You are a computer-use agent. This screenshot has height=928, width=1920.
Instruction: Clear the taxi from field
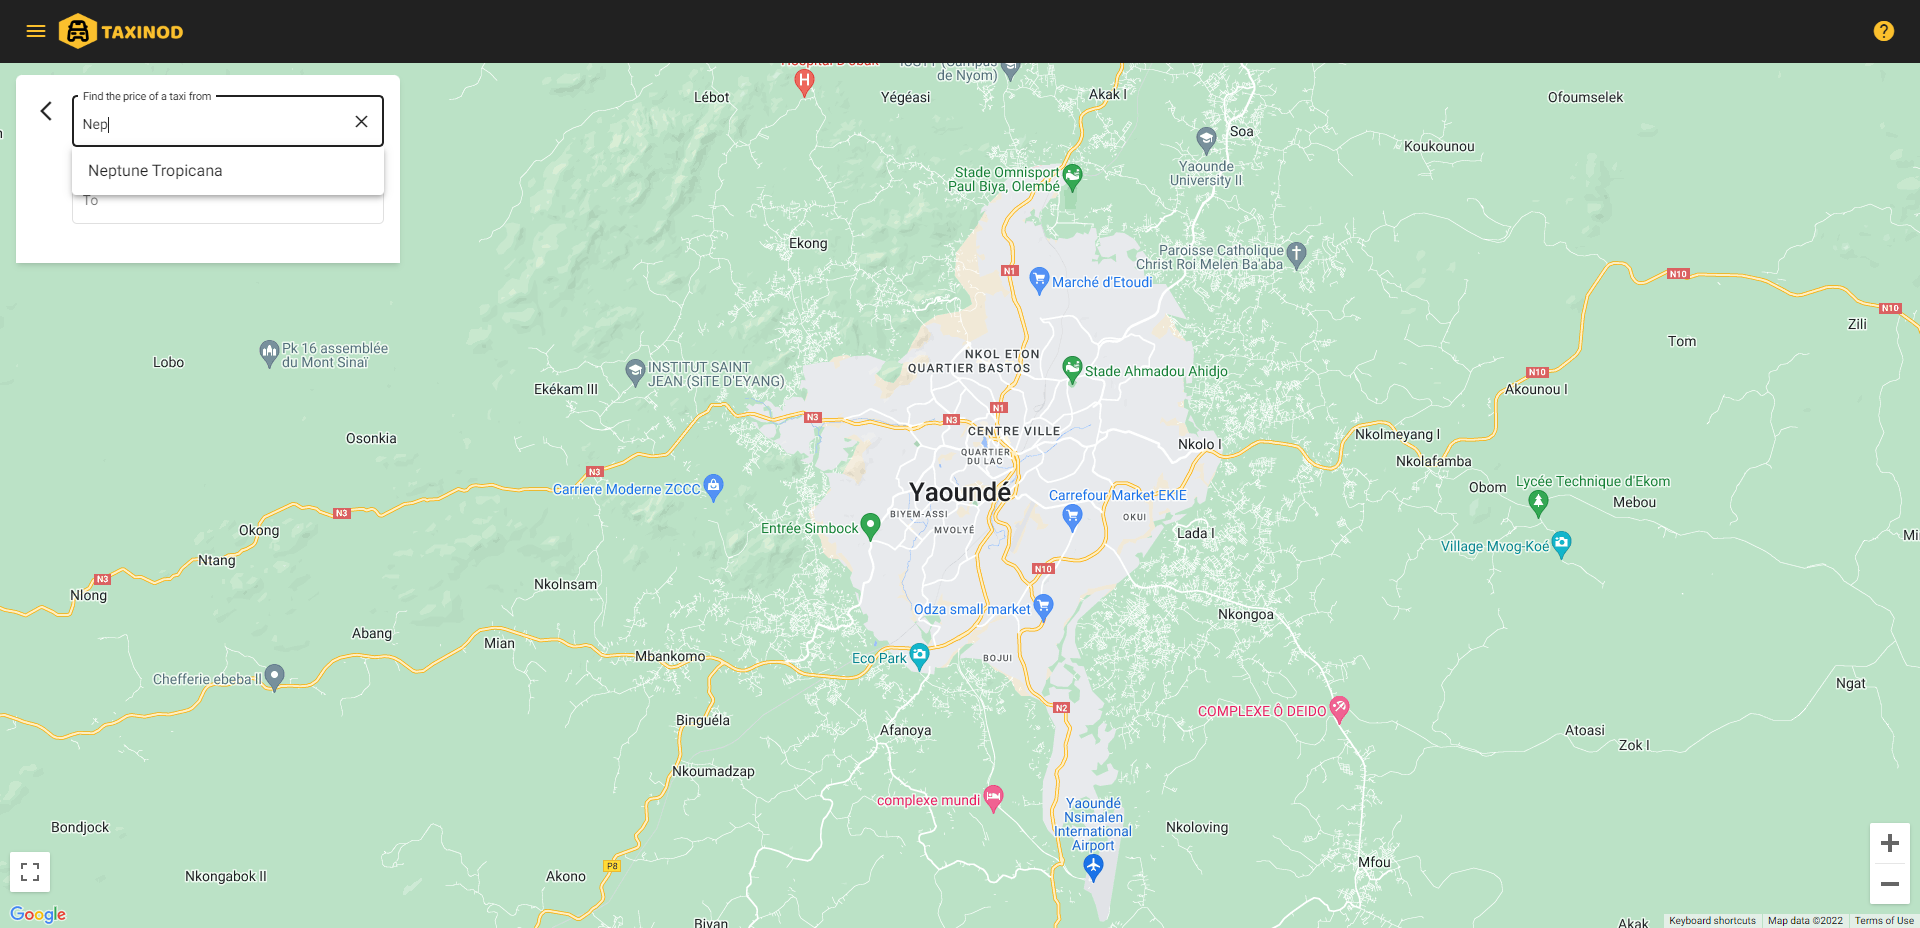[361, 121]
